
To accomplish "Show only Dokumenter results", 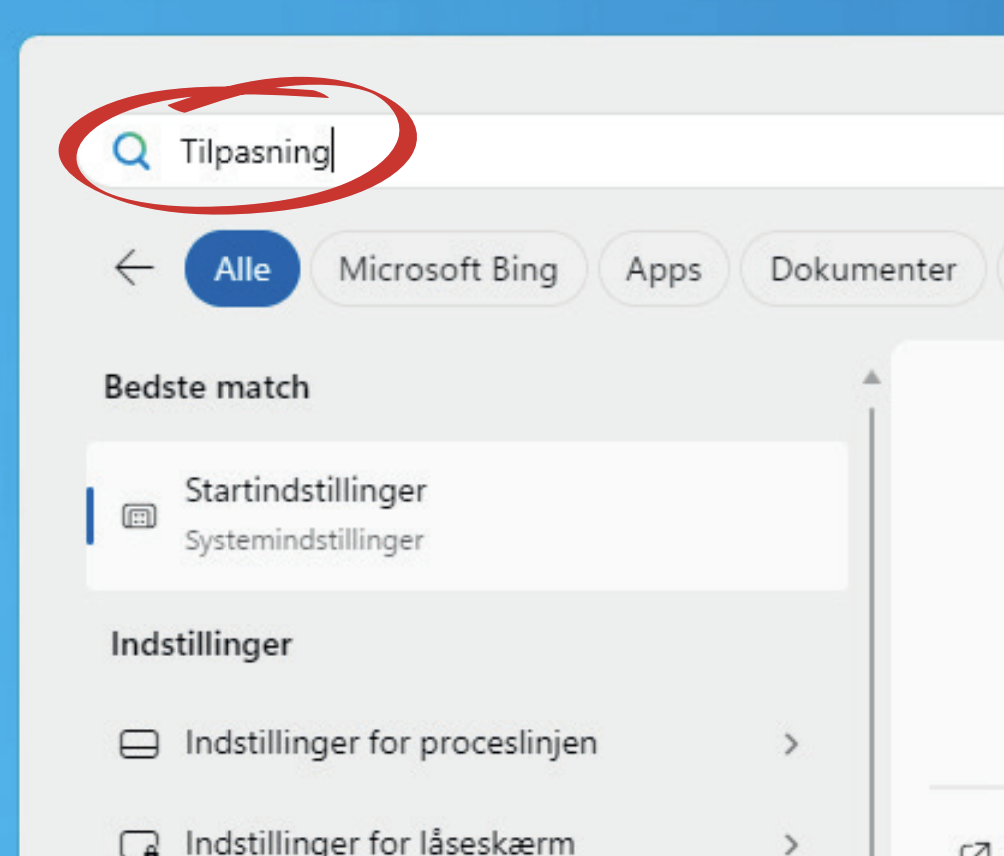I will pos(863,269).
